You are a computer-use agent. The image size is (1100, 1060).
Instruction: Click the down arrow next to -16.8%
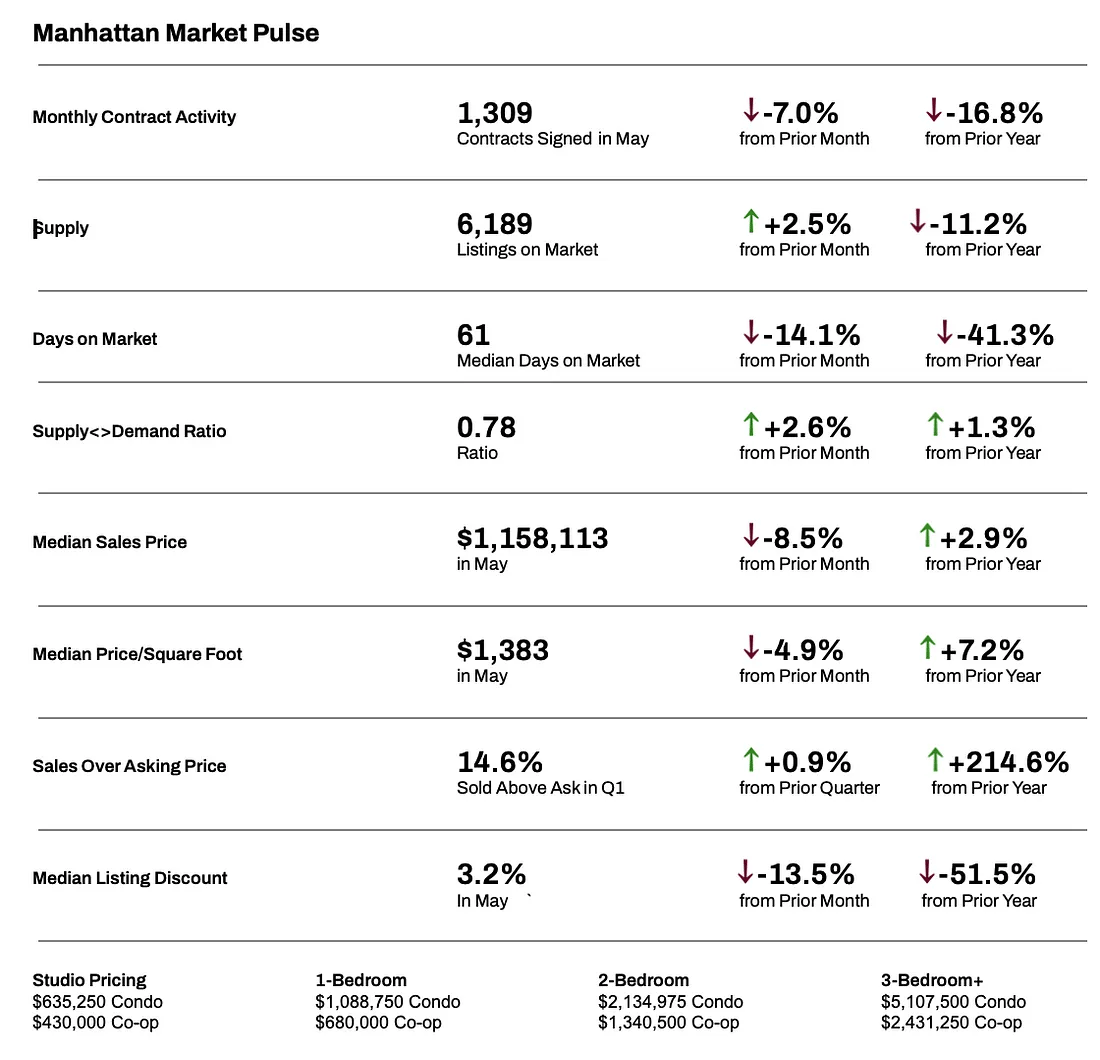point(934,110)
